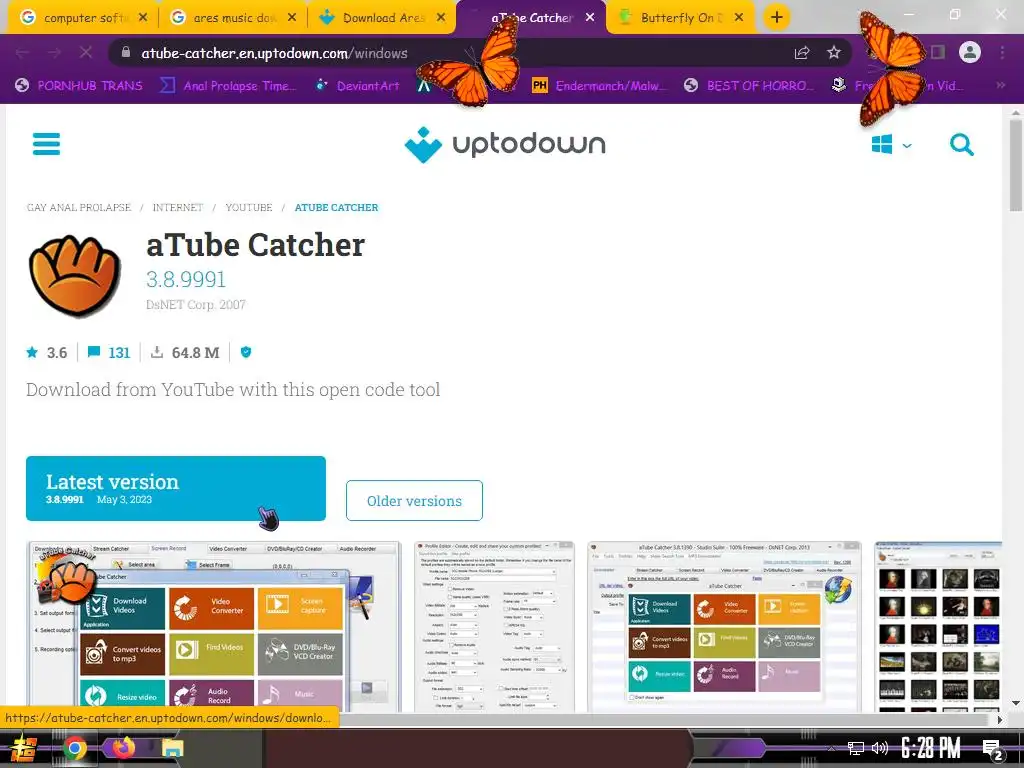Open the YOUTUBE breadcrumb link

click(249, 207)
